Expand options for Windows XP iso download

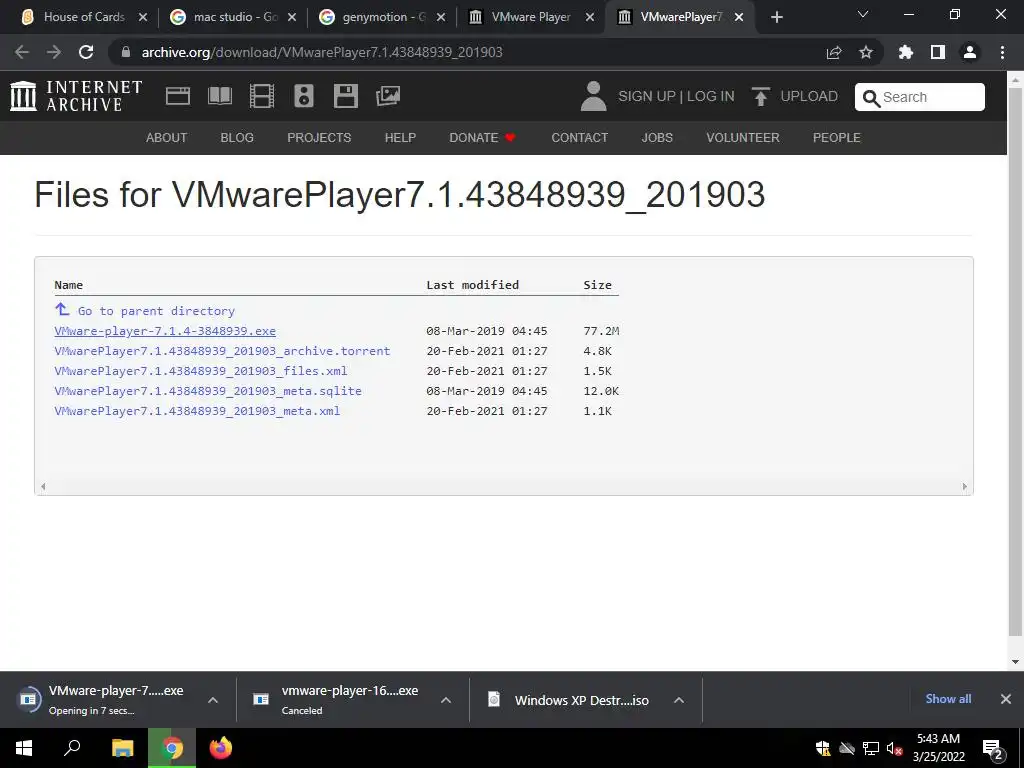point(679,700)
